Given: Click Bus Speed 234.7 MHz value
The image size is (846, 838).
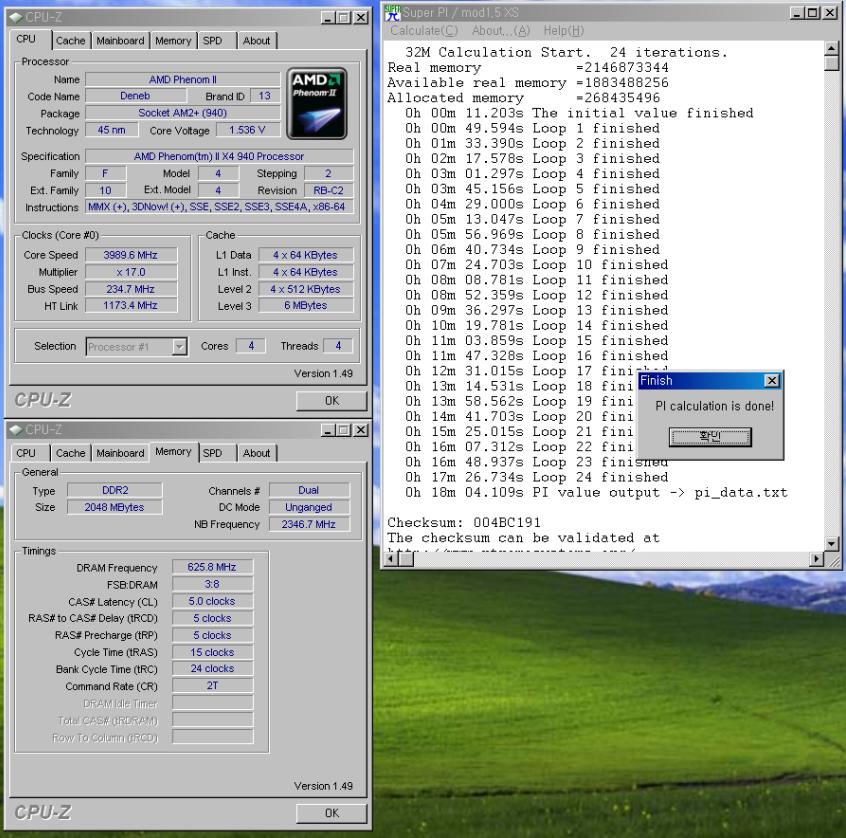Looking at the screenshot, I should (131, 289).
